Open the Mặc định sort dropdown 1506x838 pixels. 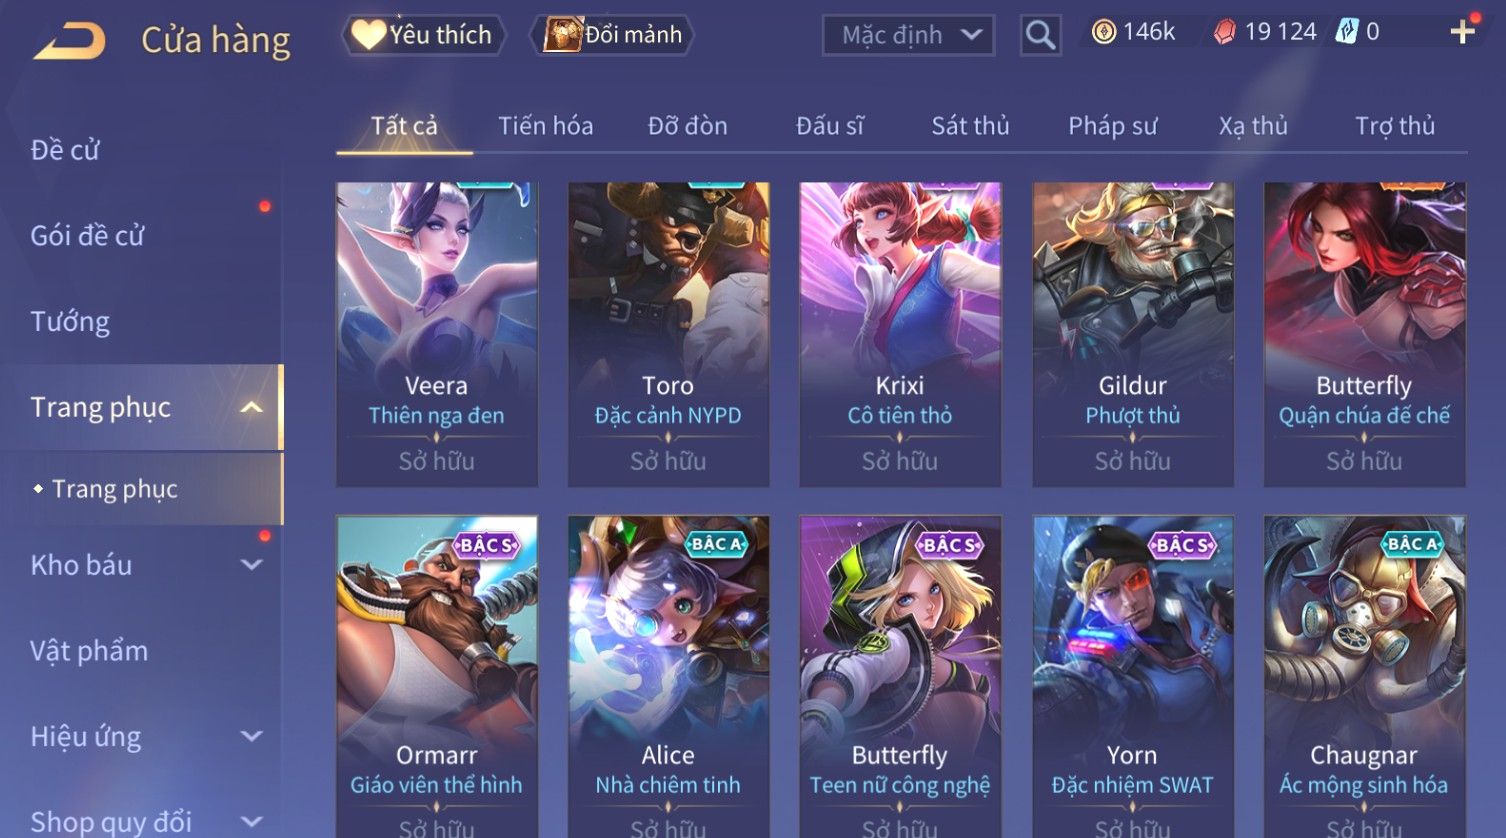tap(908, 36)
